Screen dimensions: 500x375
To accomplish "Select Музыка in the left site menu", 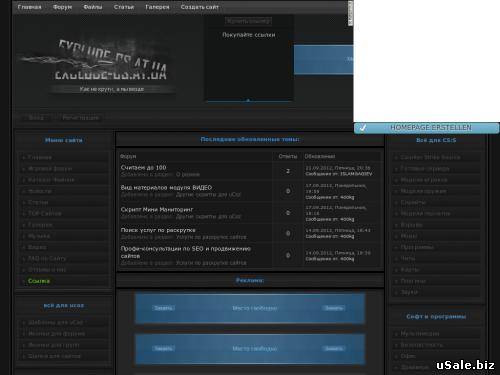I will 39,236.
